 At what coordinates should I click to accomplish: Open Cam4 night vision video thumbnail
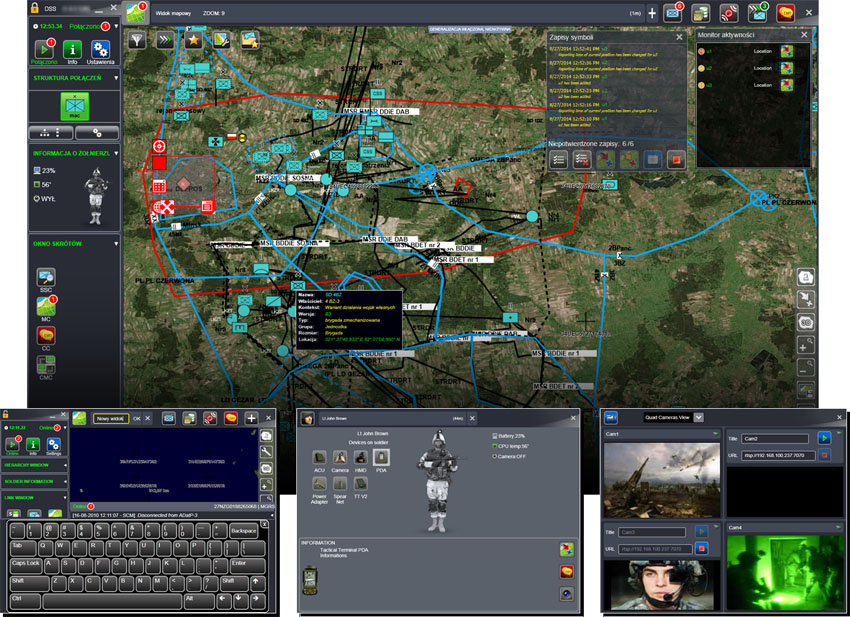point(784,572)
